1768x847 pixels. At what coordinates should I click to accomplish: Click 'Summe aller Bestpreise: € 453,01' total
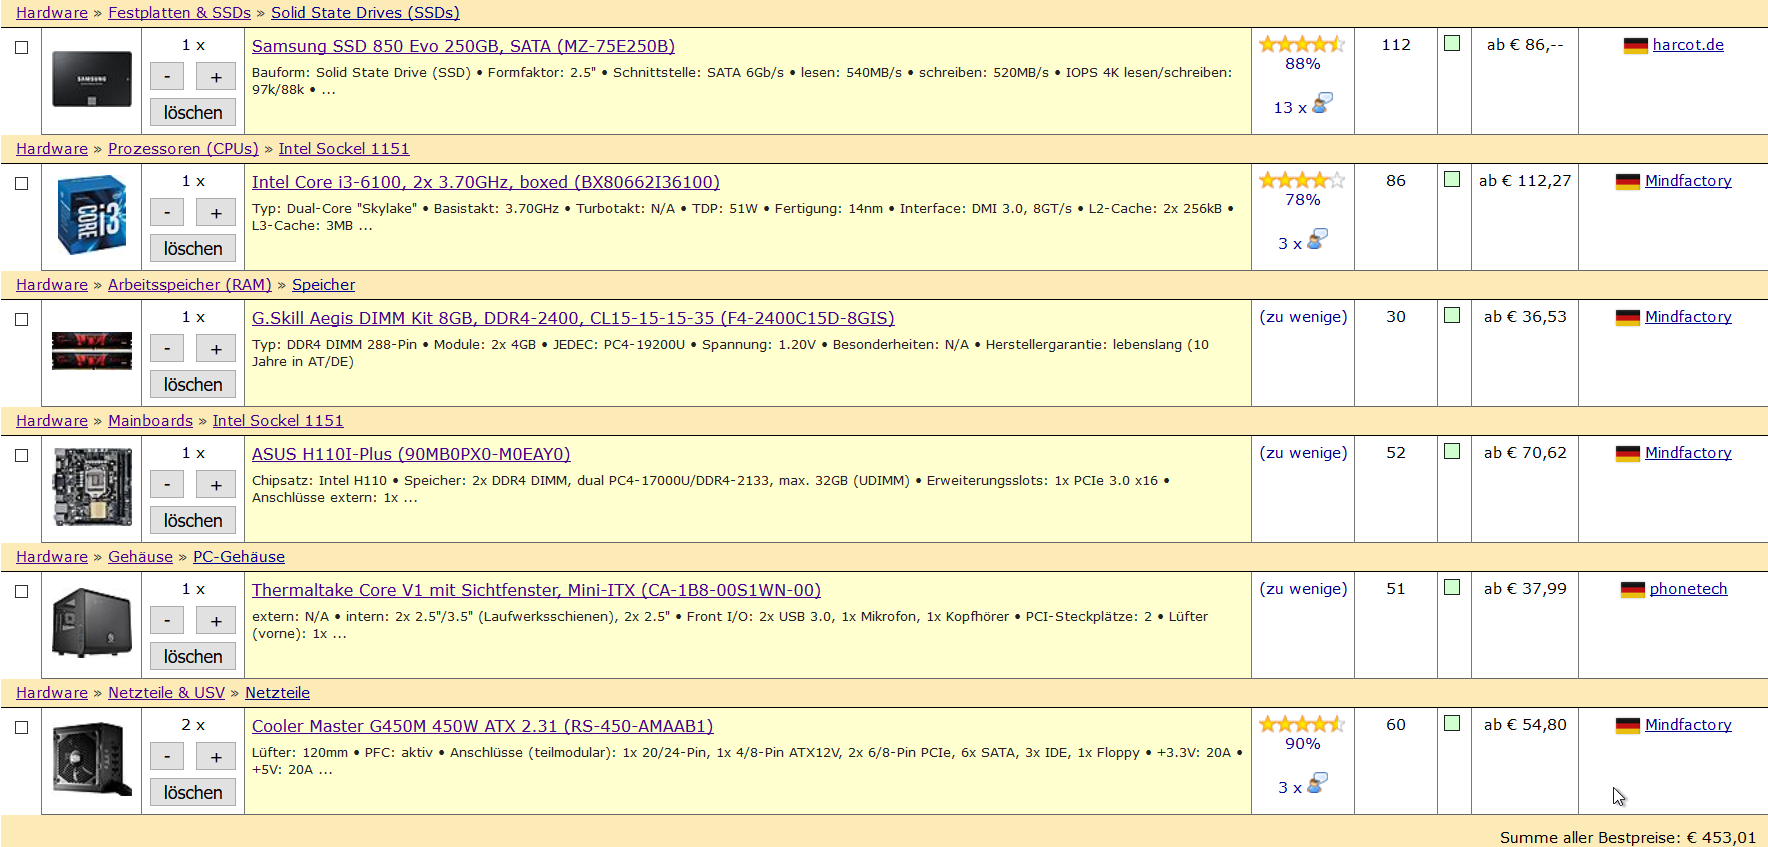[x=1628, y=838]
